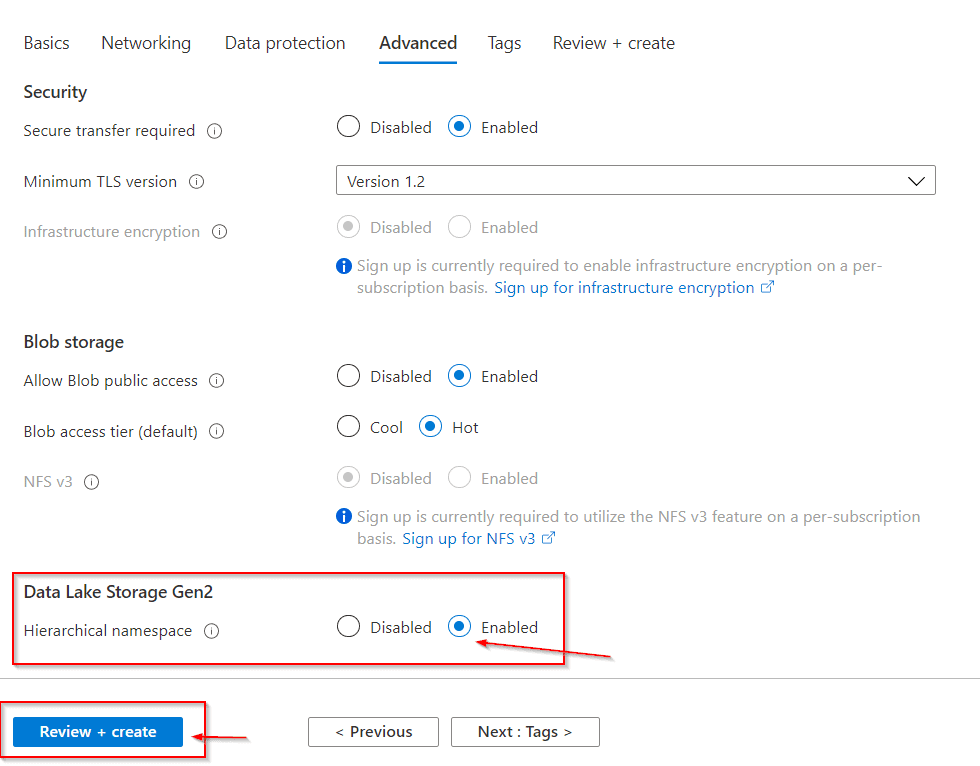The image size is (980, 766).
Task: Select Disabled for Hierarchical namespace
Action: (348, 627)
